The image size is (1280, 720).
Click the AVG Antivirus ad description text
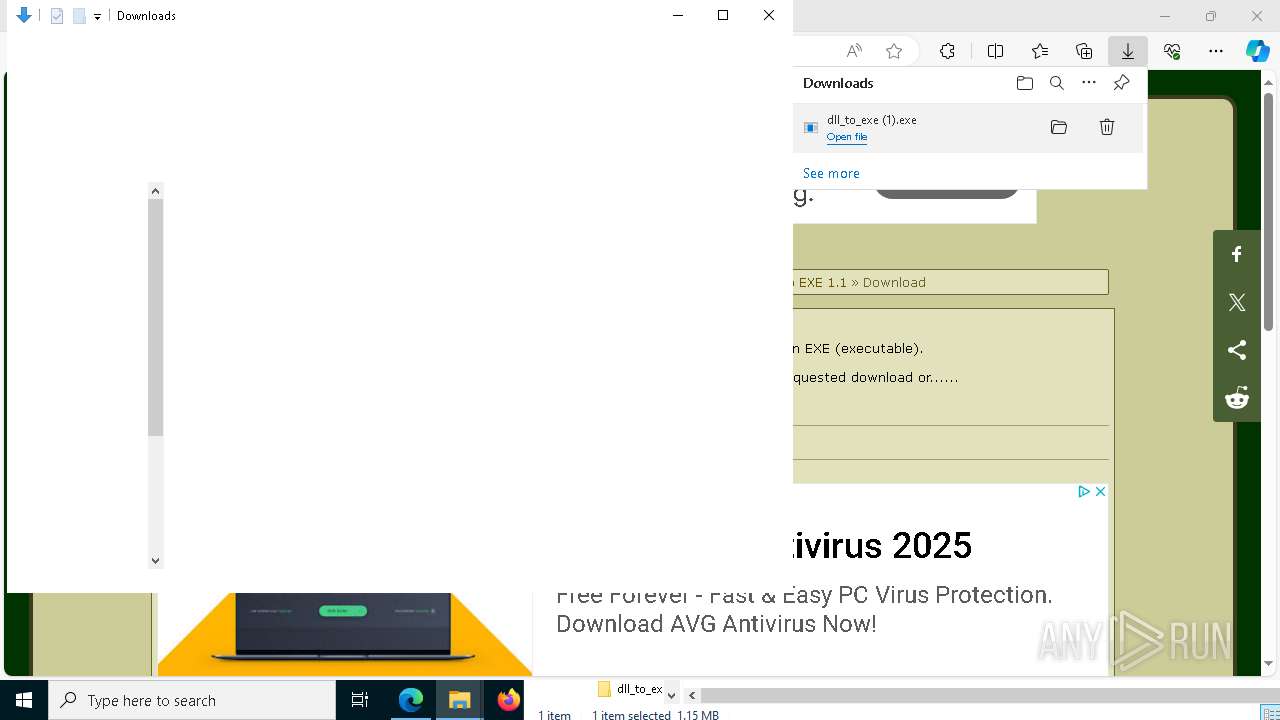click(804, 609)
